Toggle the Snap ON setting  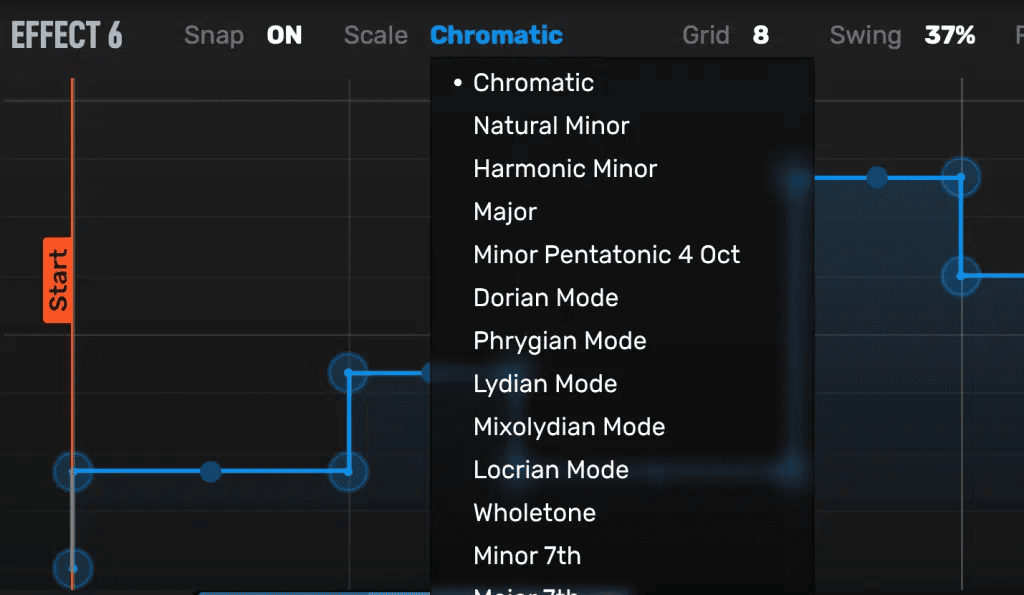(284, 36)
